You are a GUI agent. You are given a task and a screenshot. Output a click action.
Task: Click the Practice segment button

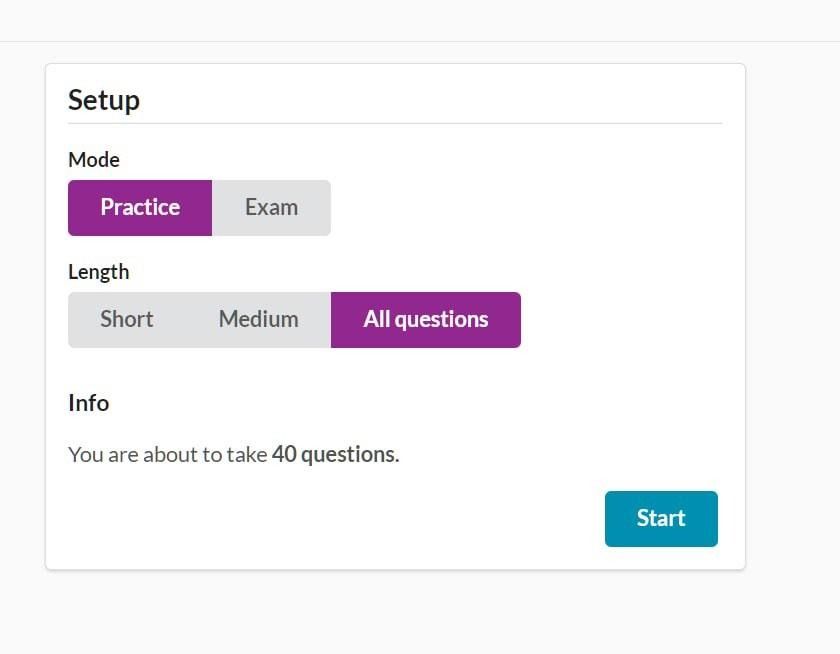pos(139,207)
